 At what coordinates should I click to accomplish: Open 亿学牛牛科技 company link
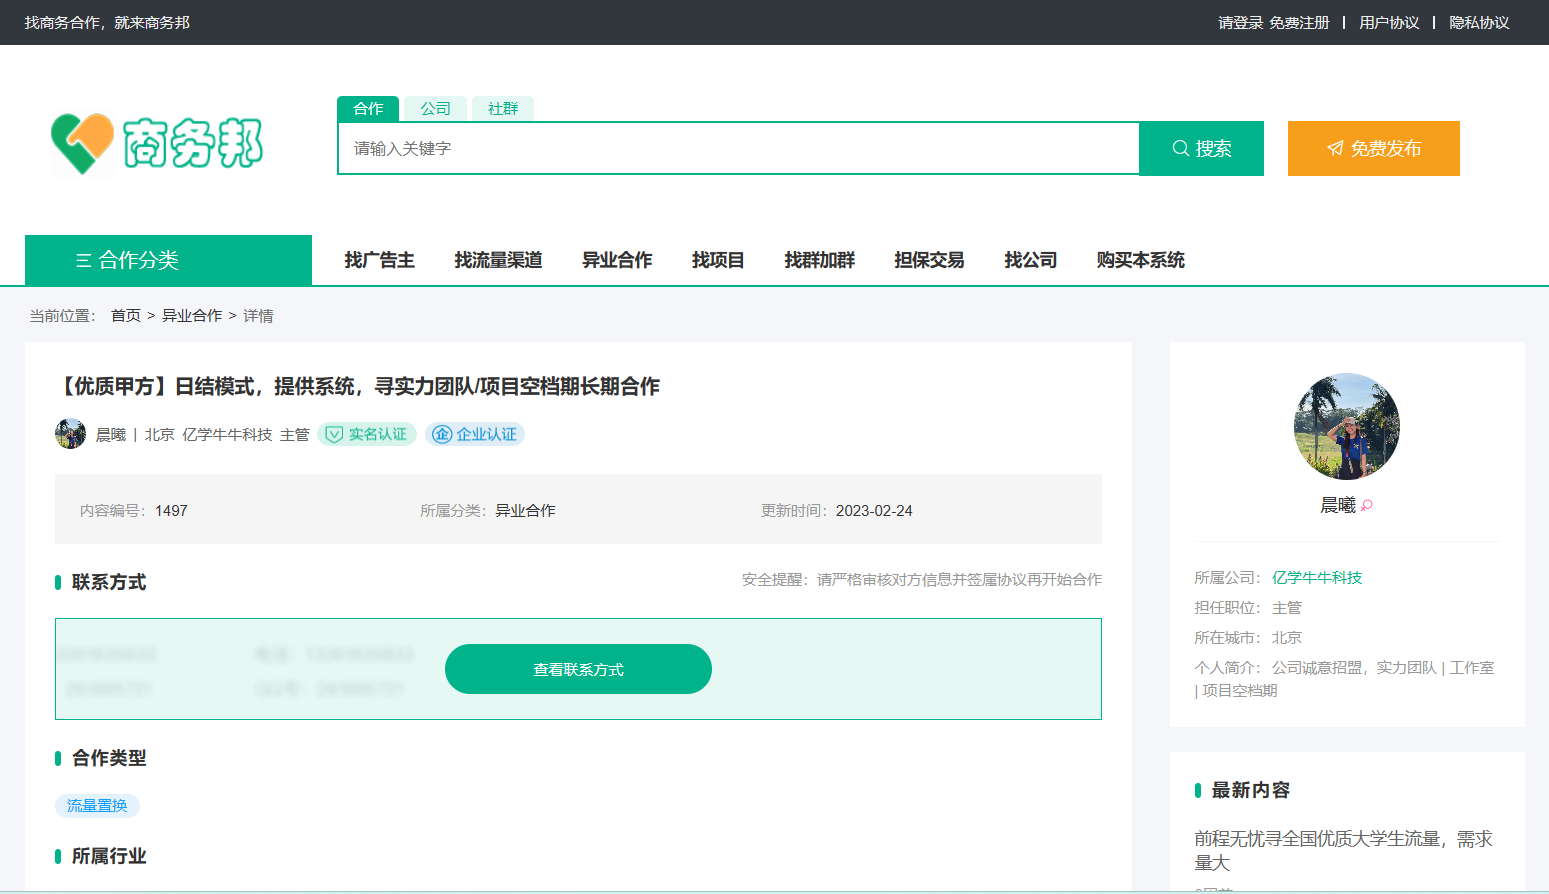(x=1316, y=578)
